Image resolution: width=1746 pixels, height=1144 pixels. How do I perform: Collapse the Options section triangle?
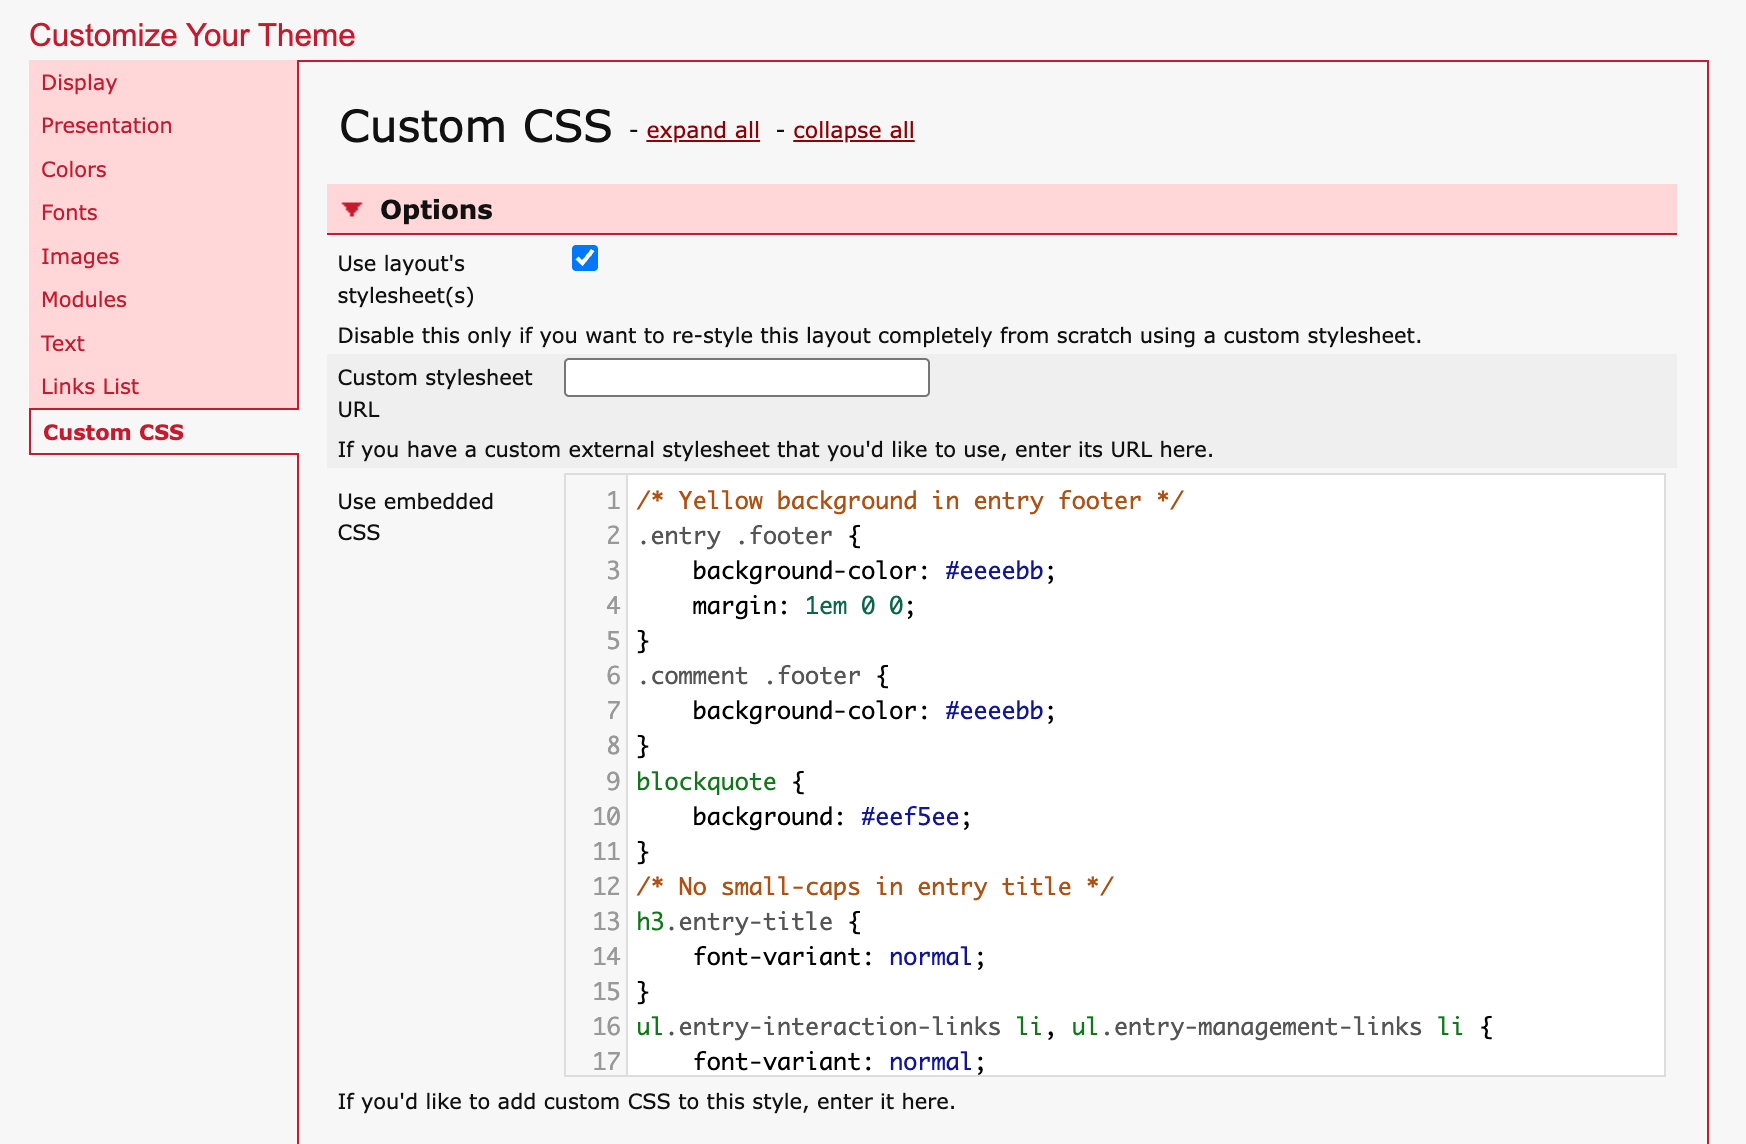[352, 209]
